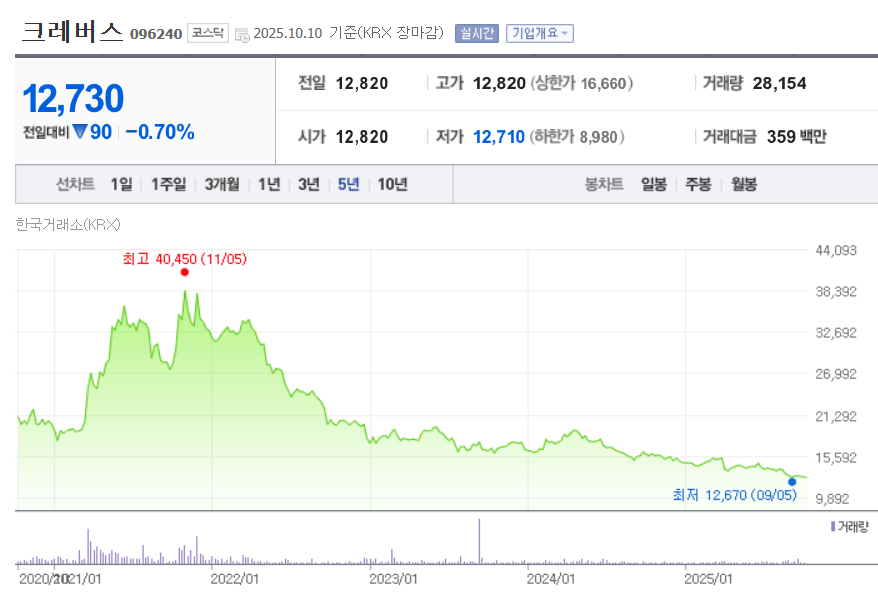Click the 상한가 16,660 text
This screenshot has width=878, height=595.
pyautogui.click(x=582, y=83)
